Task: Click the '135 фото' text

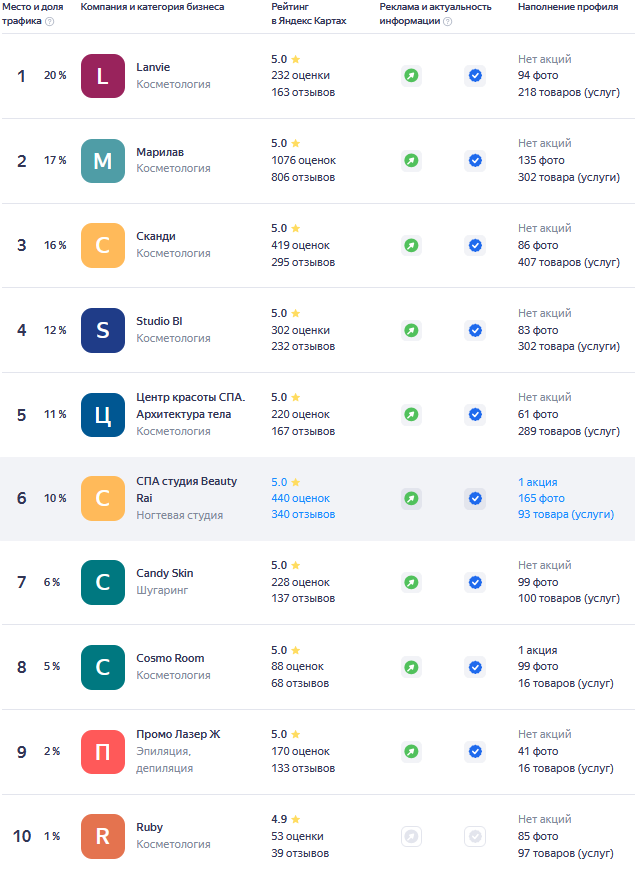Action: 541,161
